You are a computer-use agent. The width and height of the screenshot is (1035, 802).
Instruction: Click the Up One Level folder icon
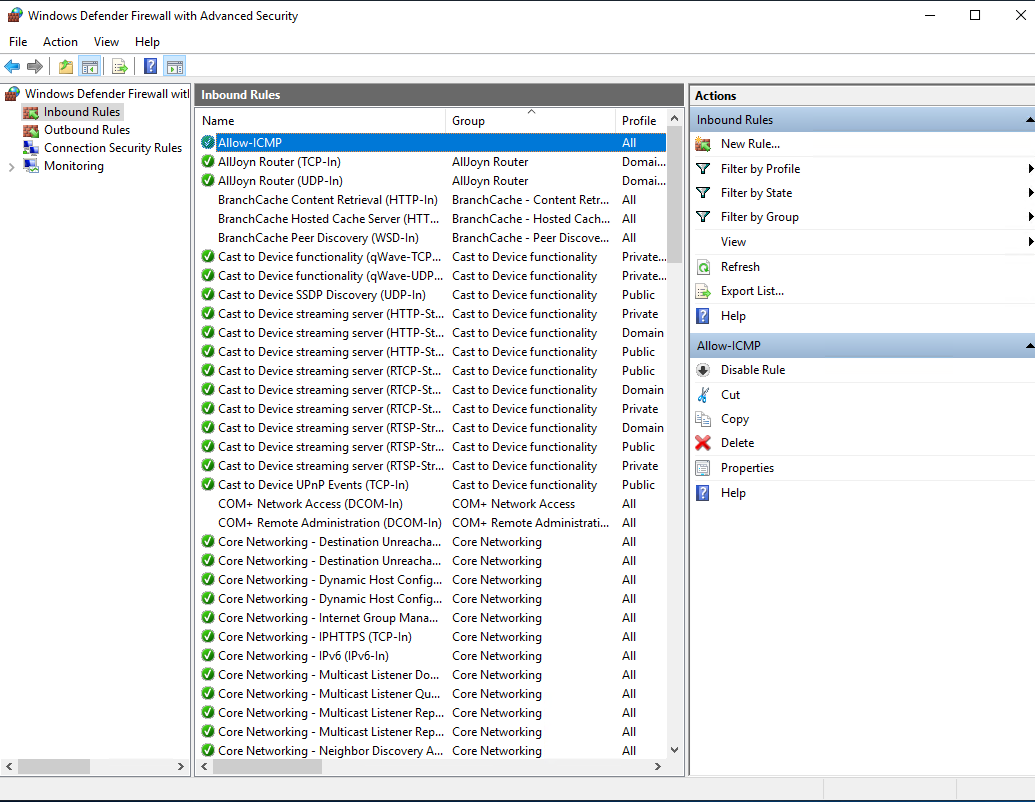coord(66,67)
